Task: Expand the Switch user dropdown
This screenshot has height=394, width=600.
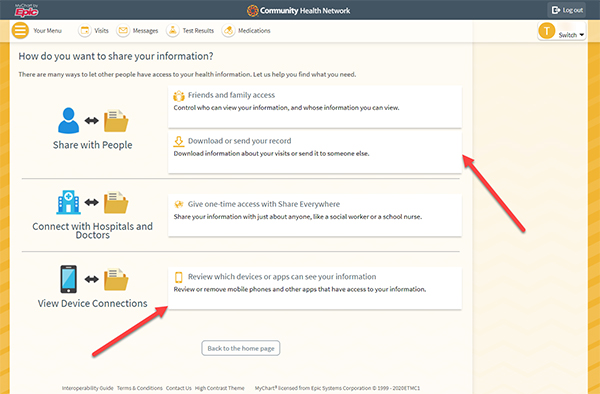Action: click(571, 35)
